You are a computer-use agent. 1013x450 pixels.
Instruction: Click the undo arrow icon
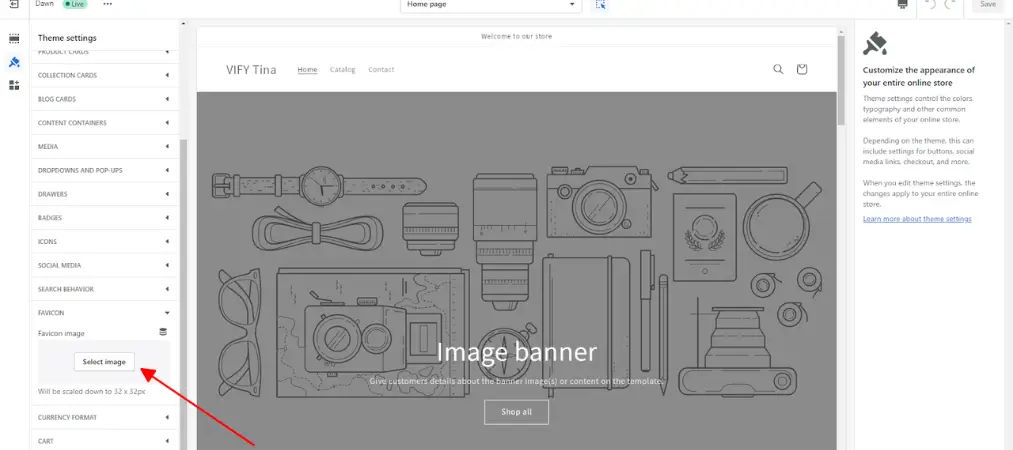(x=930, y=5)
